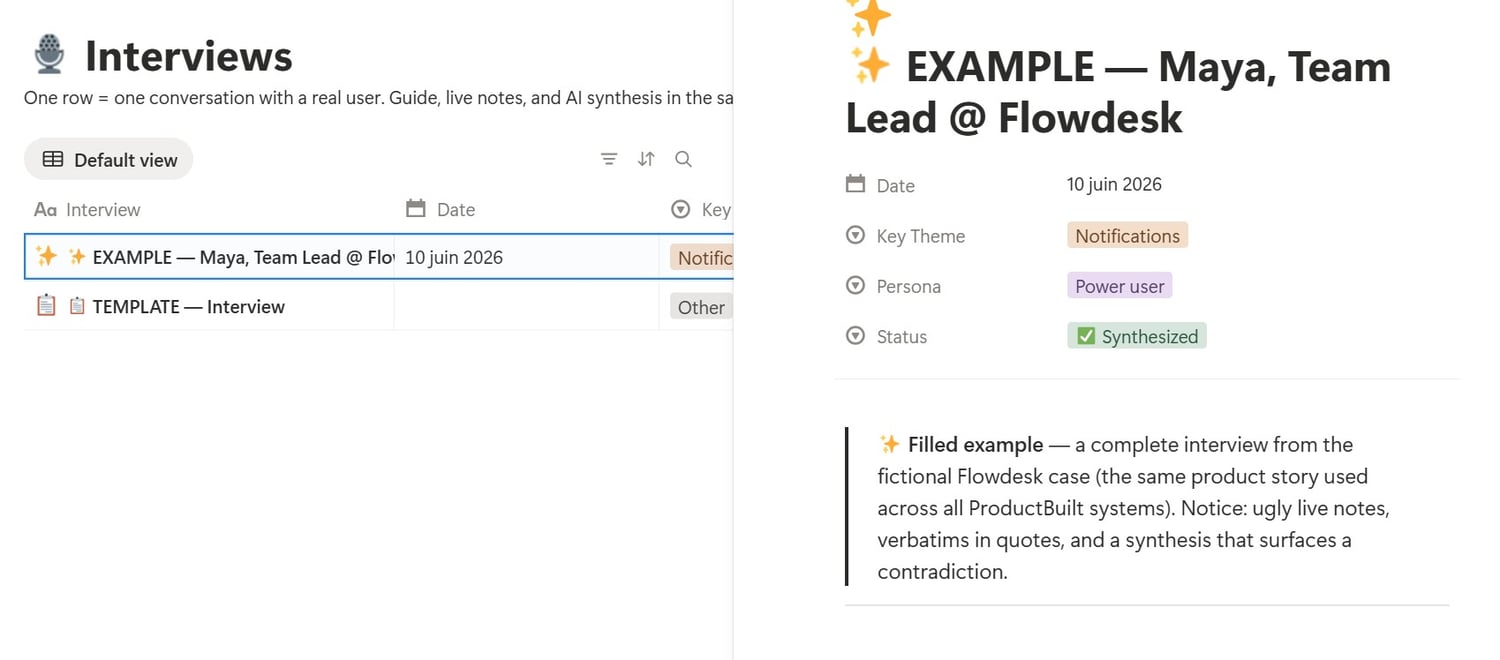
Task: Open the Synthesized Status select value
Action: pyautogui.click(x=1137, y=336)
